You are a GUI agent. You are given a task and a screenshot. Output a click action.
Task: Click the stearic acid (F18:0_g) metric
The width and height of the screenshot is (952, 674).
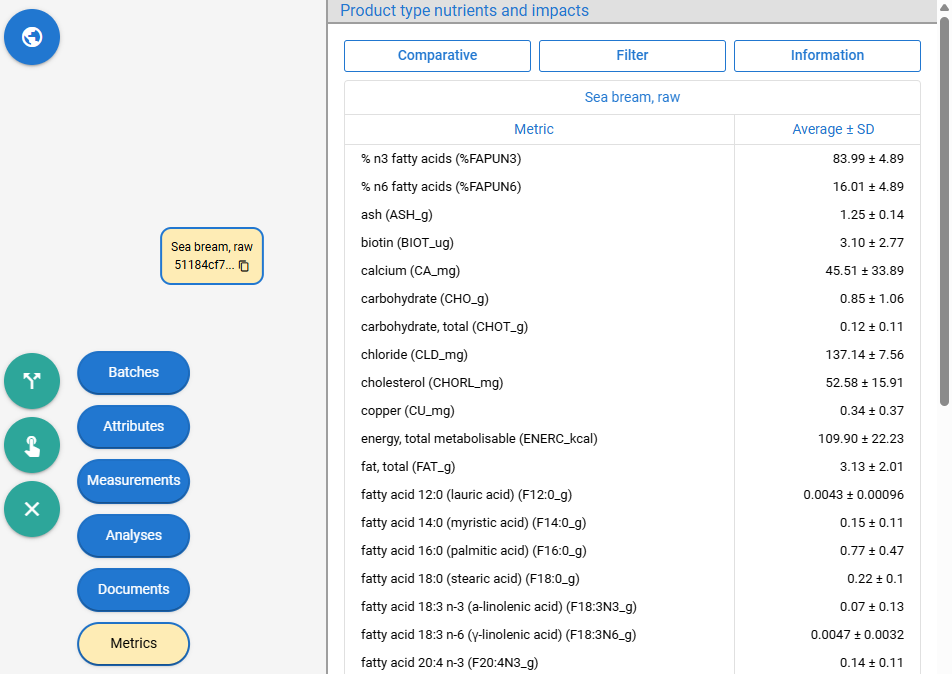pyautogui.click(x=470, y=578)
